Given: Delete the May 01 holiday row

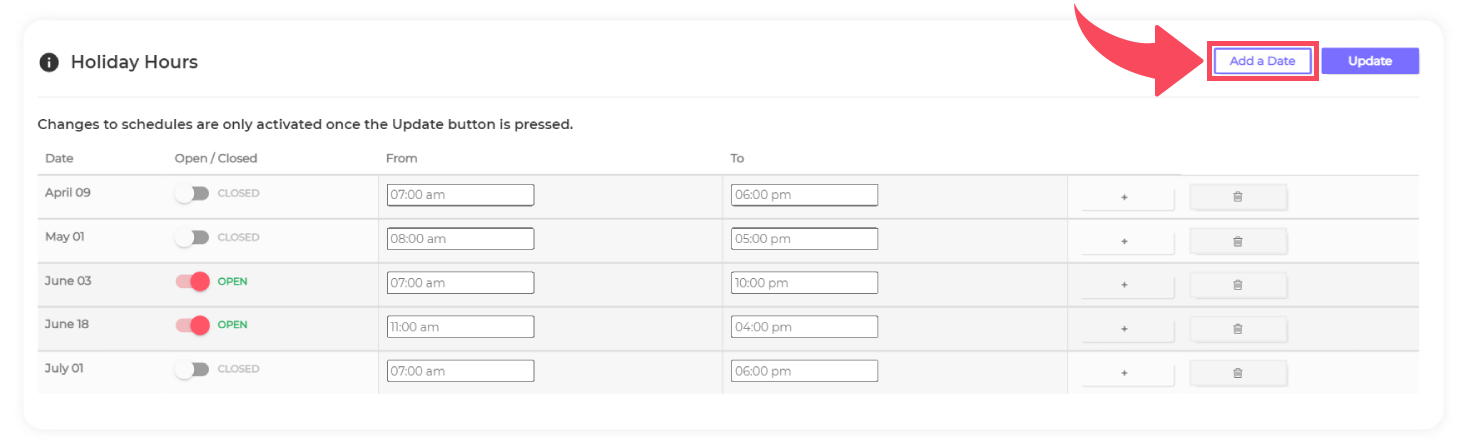Looking at the screenshot, I should pos(1237,241).
